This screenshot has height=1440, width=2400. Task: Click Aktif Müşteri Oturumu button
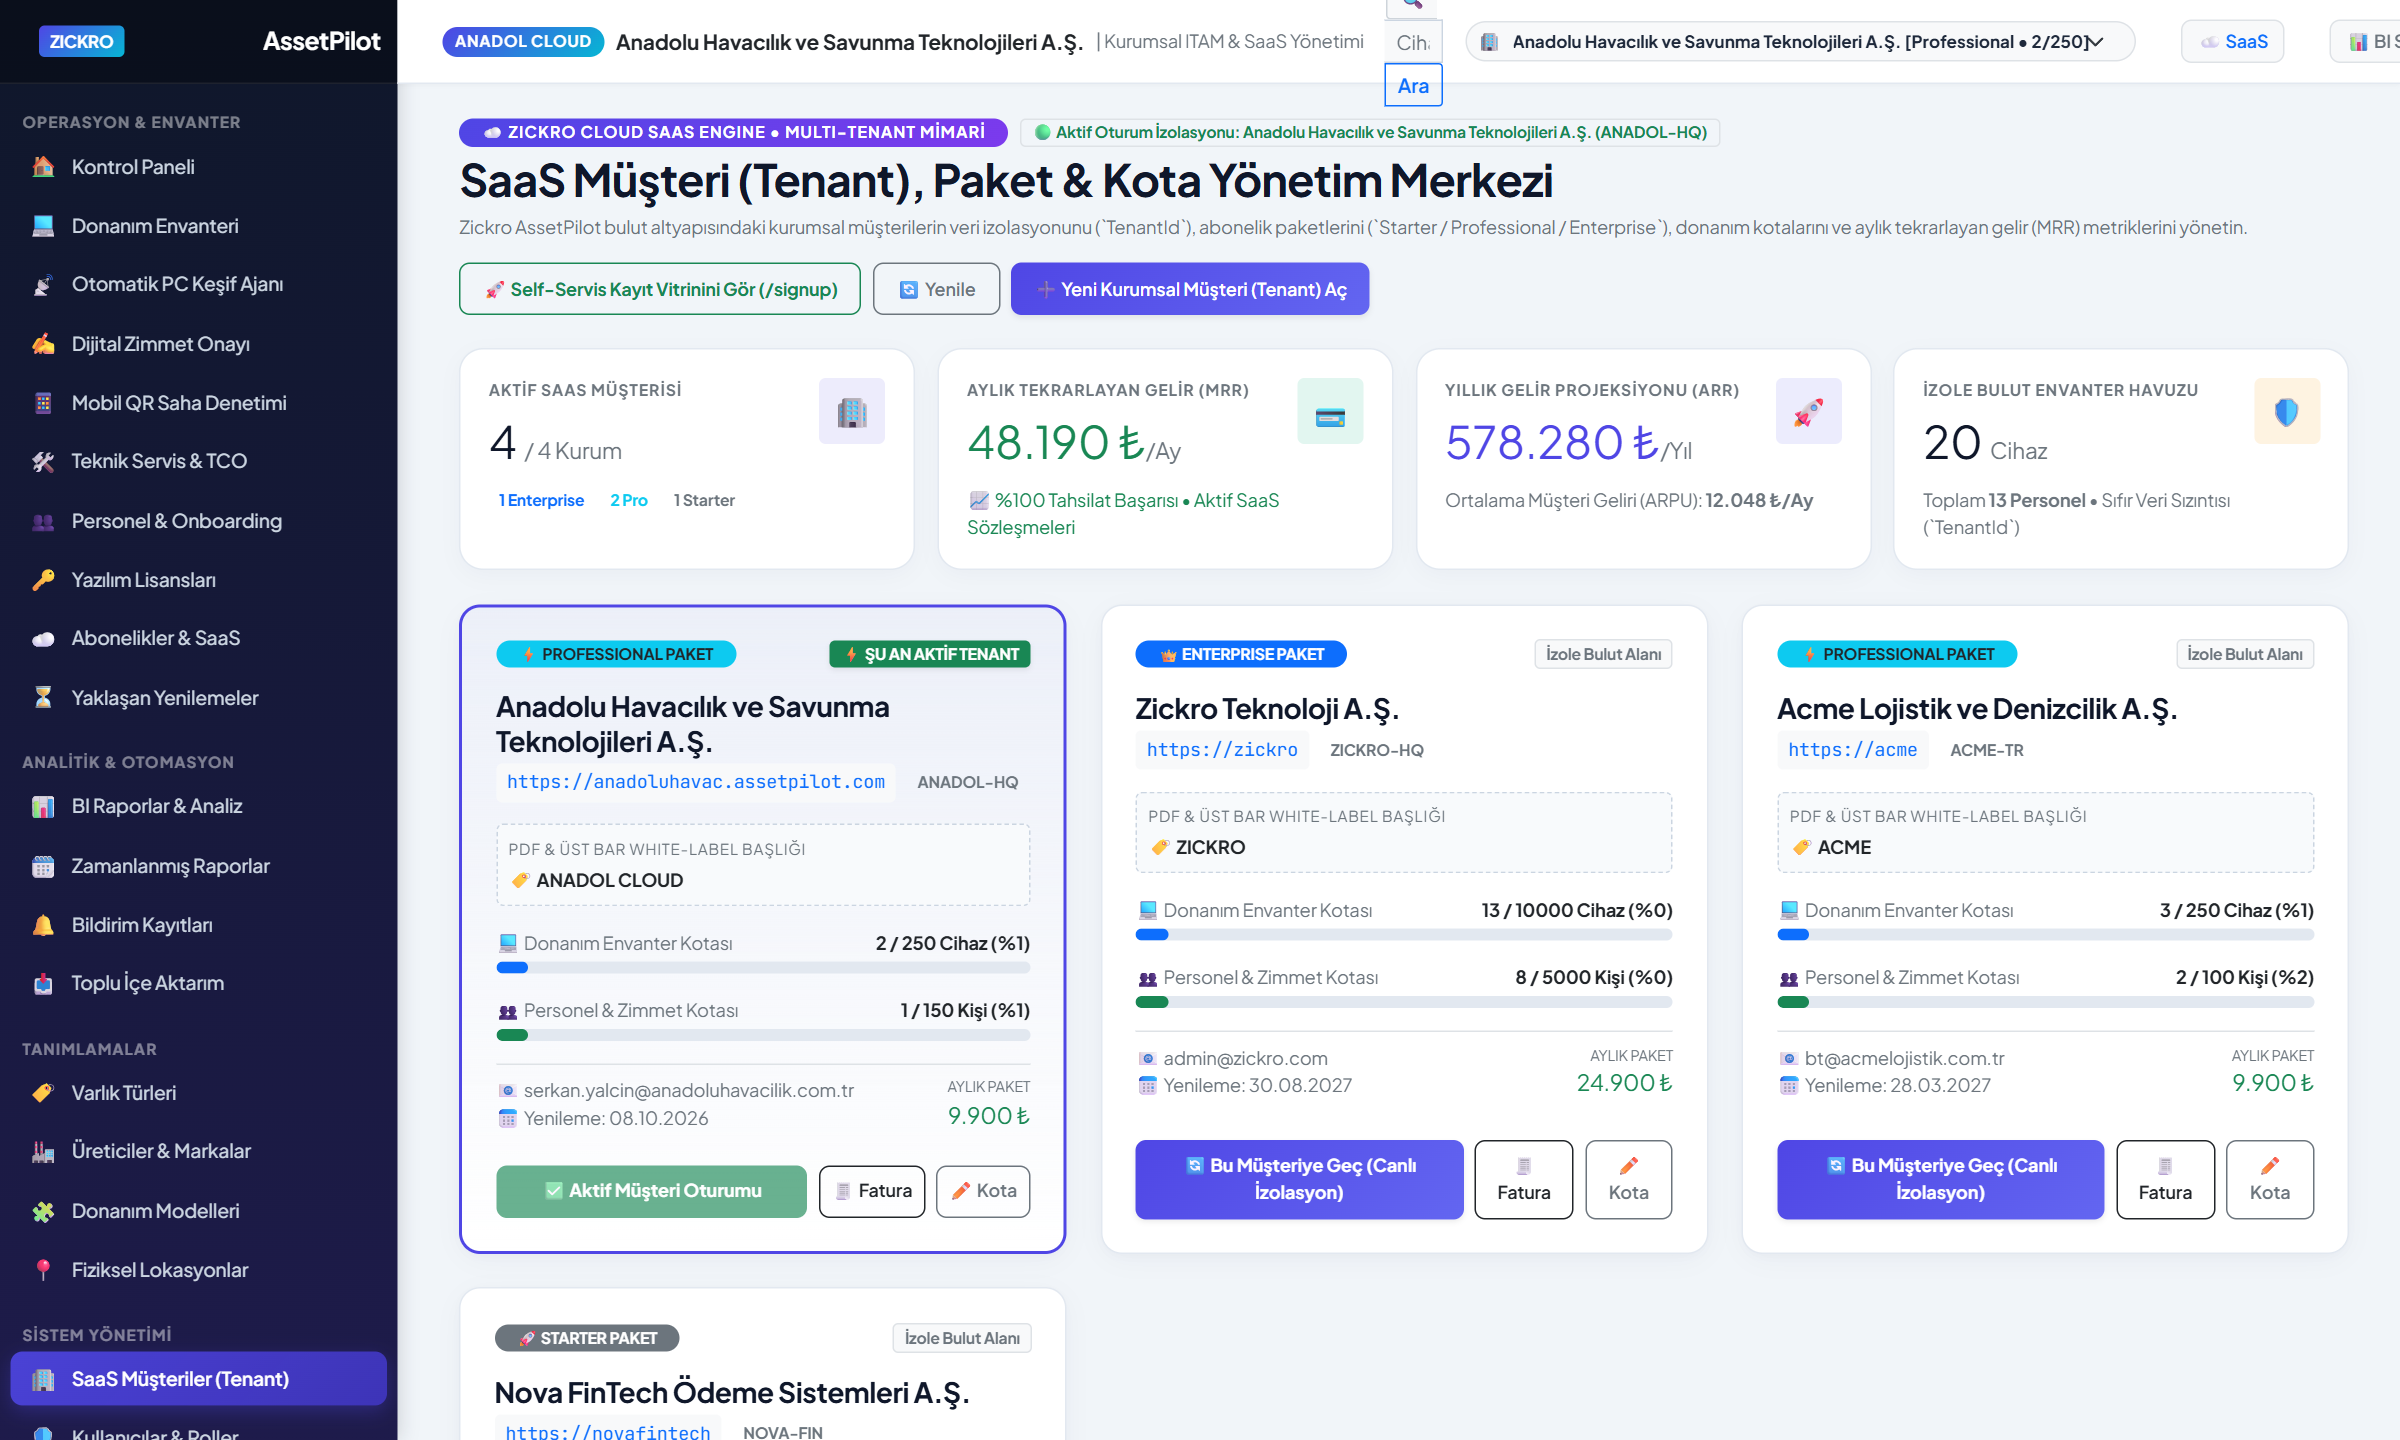pos(652,1191)
